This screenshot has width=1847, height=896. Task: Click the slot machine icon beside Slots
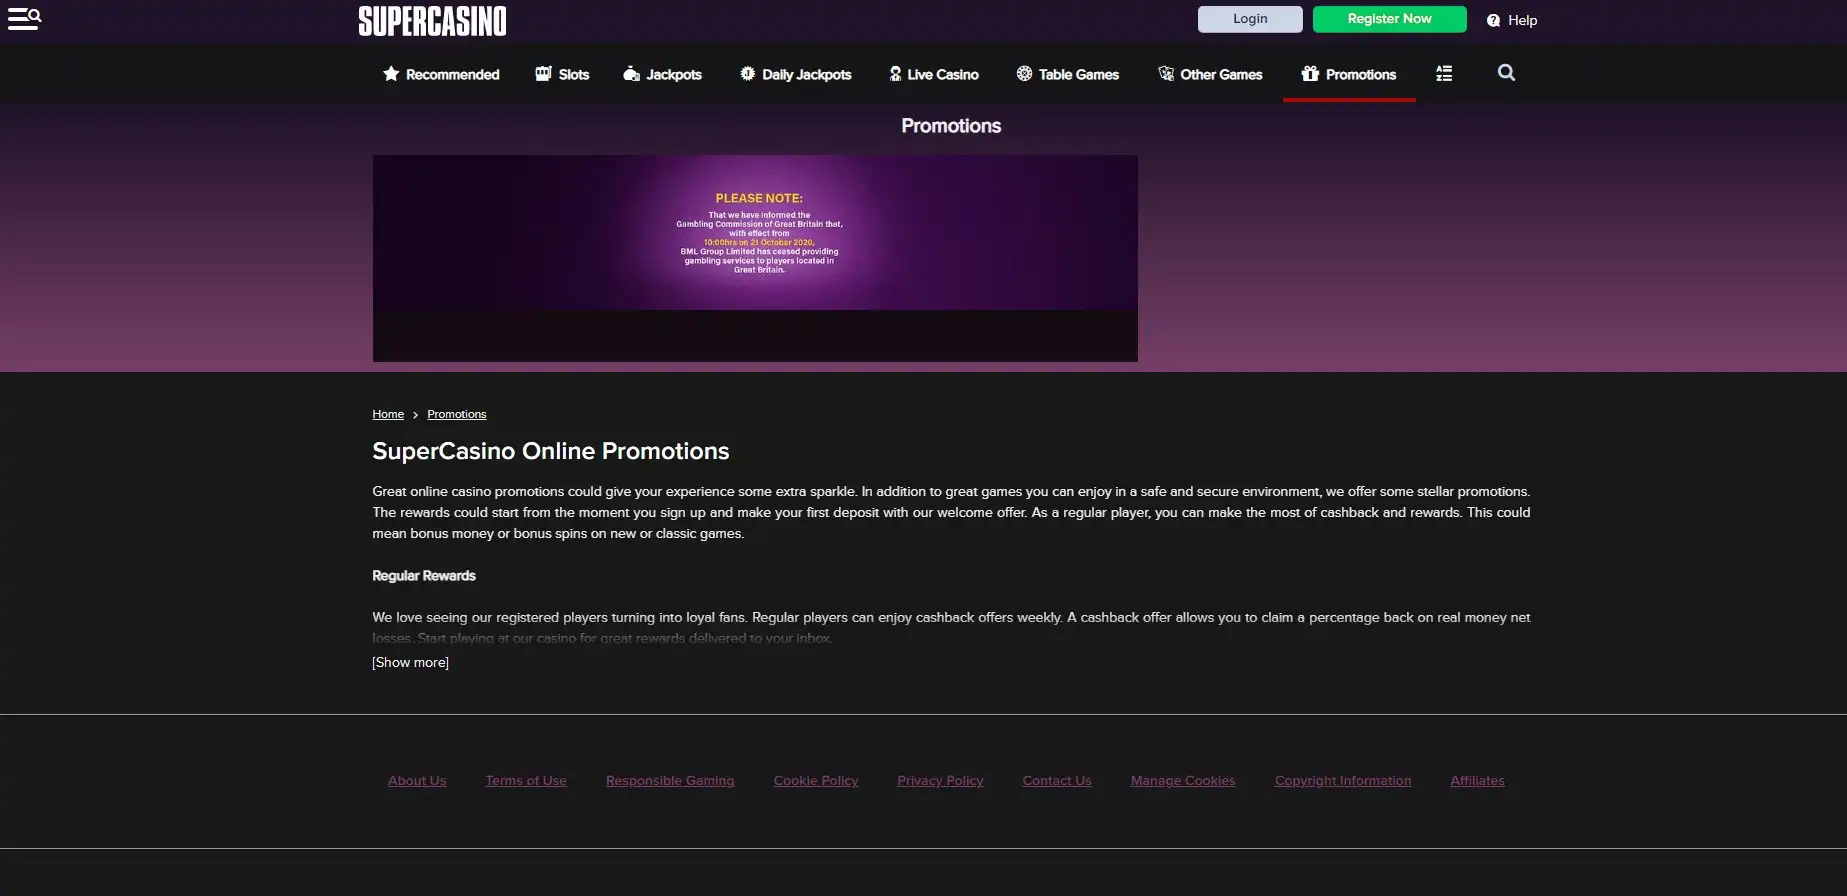[x=543, y=74]
